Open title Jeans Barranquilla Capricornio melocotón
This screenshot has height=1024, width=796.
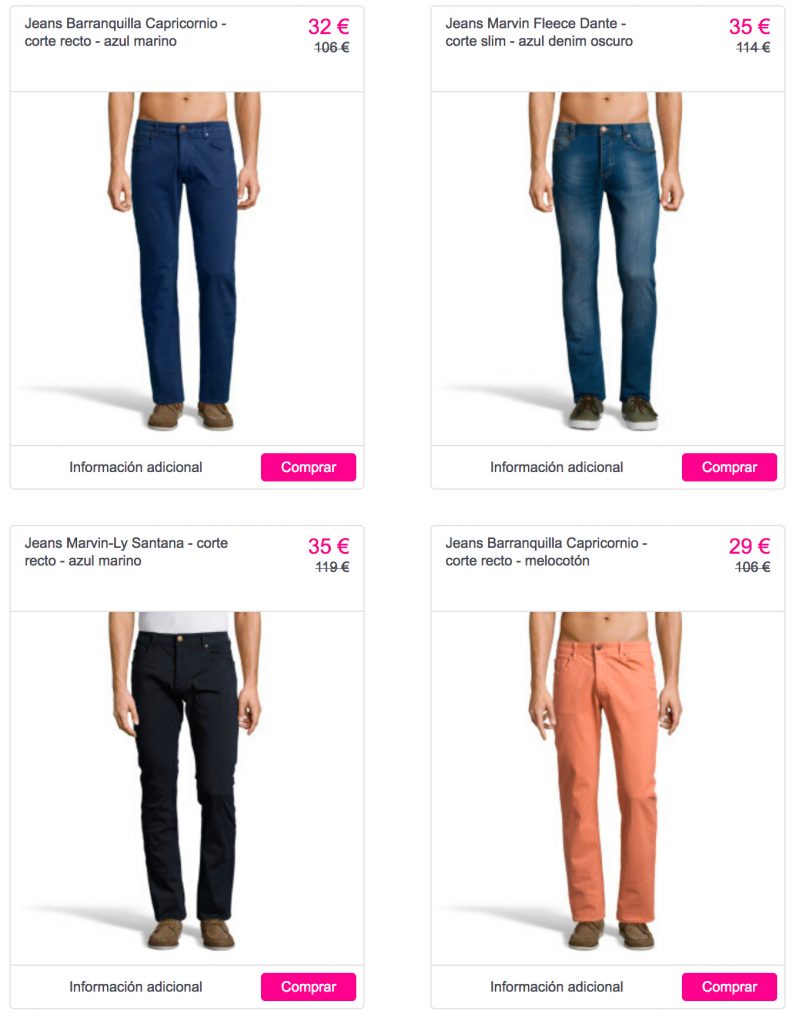coord(546,552)
